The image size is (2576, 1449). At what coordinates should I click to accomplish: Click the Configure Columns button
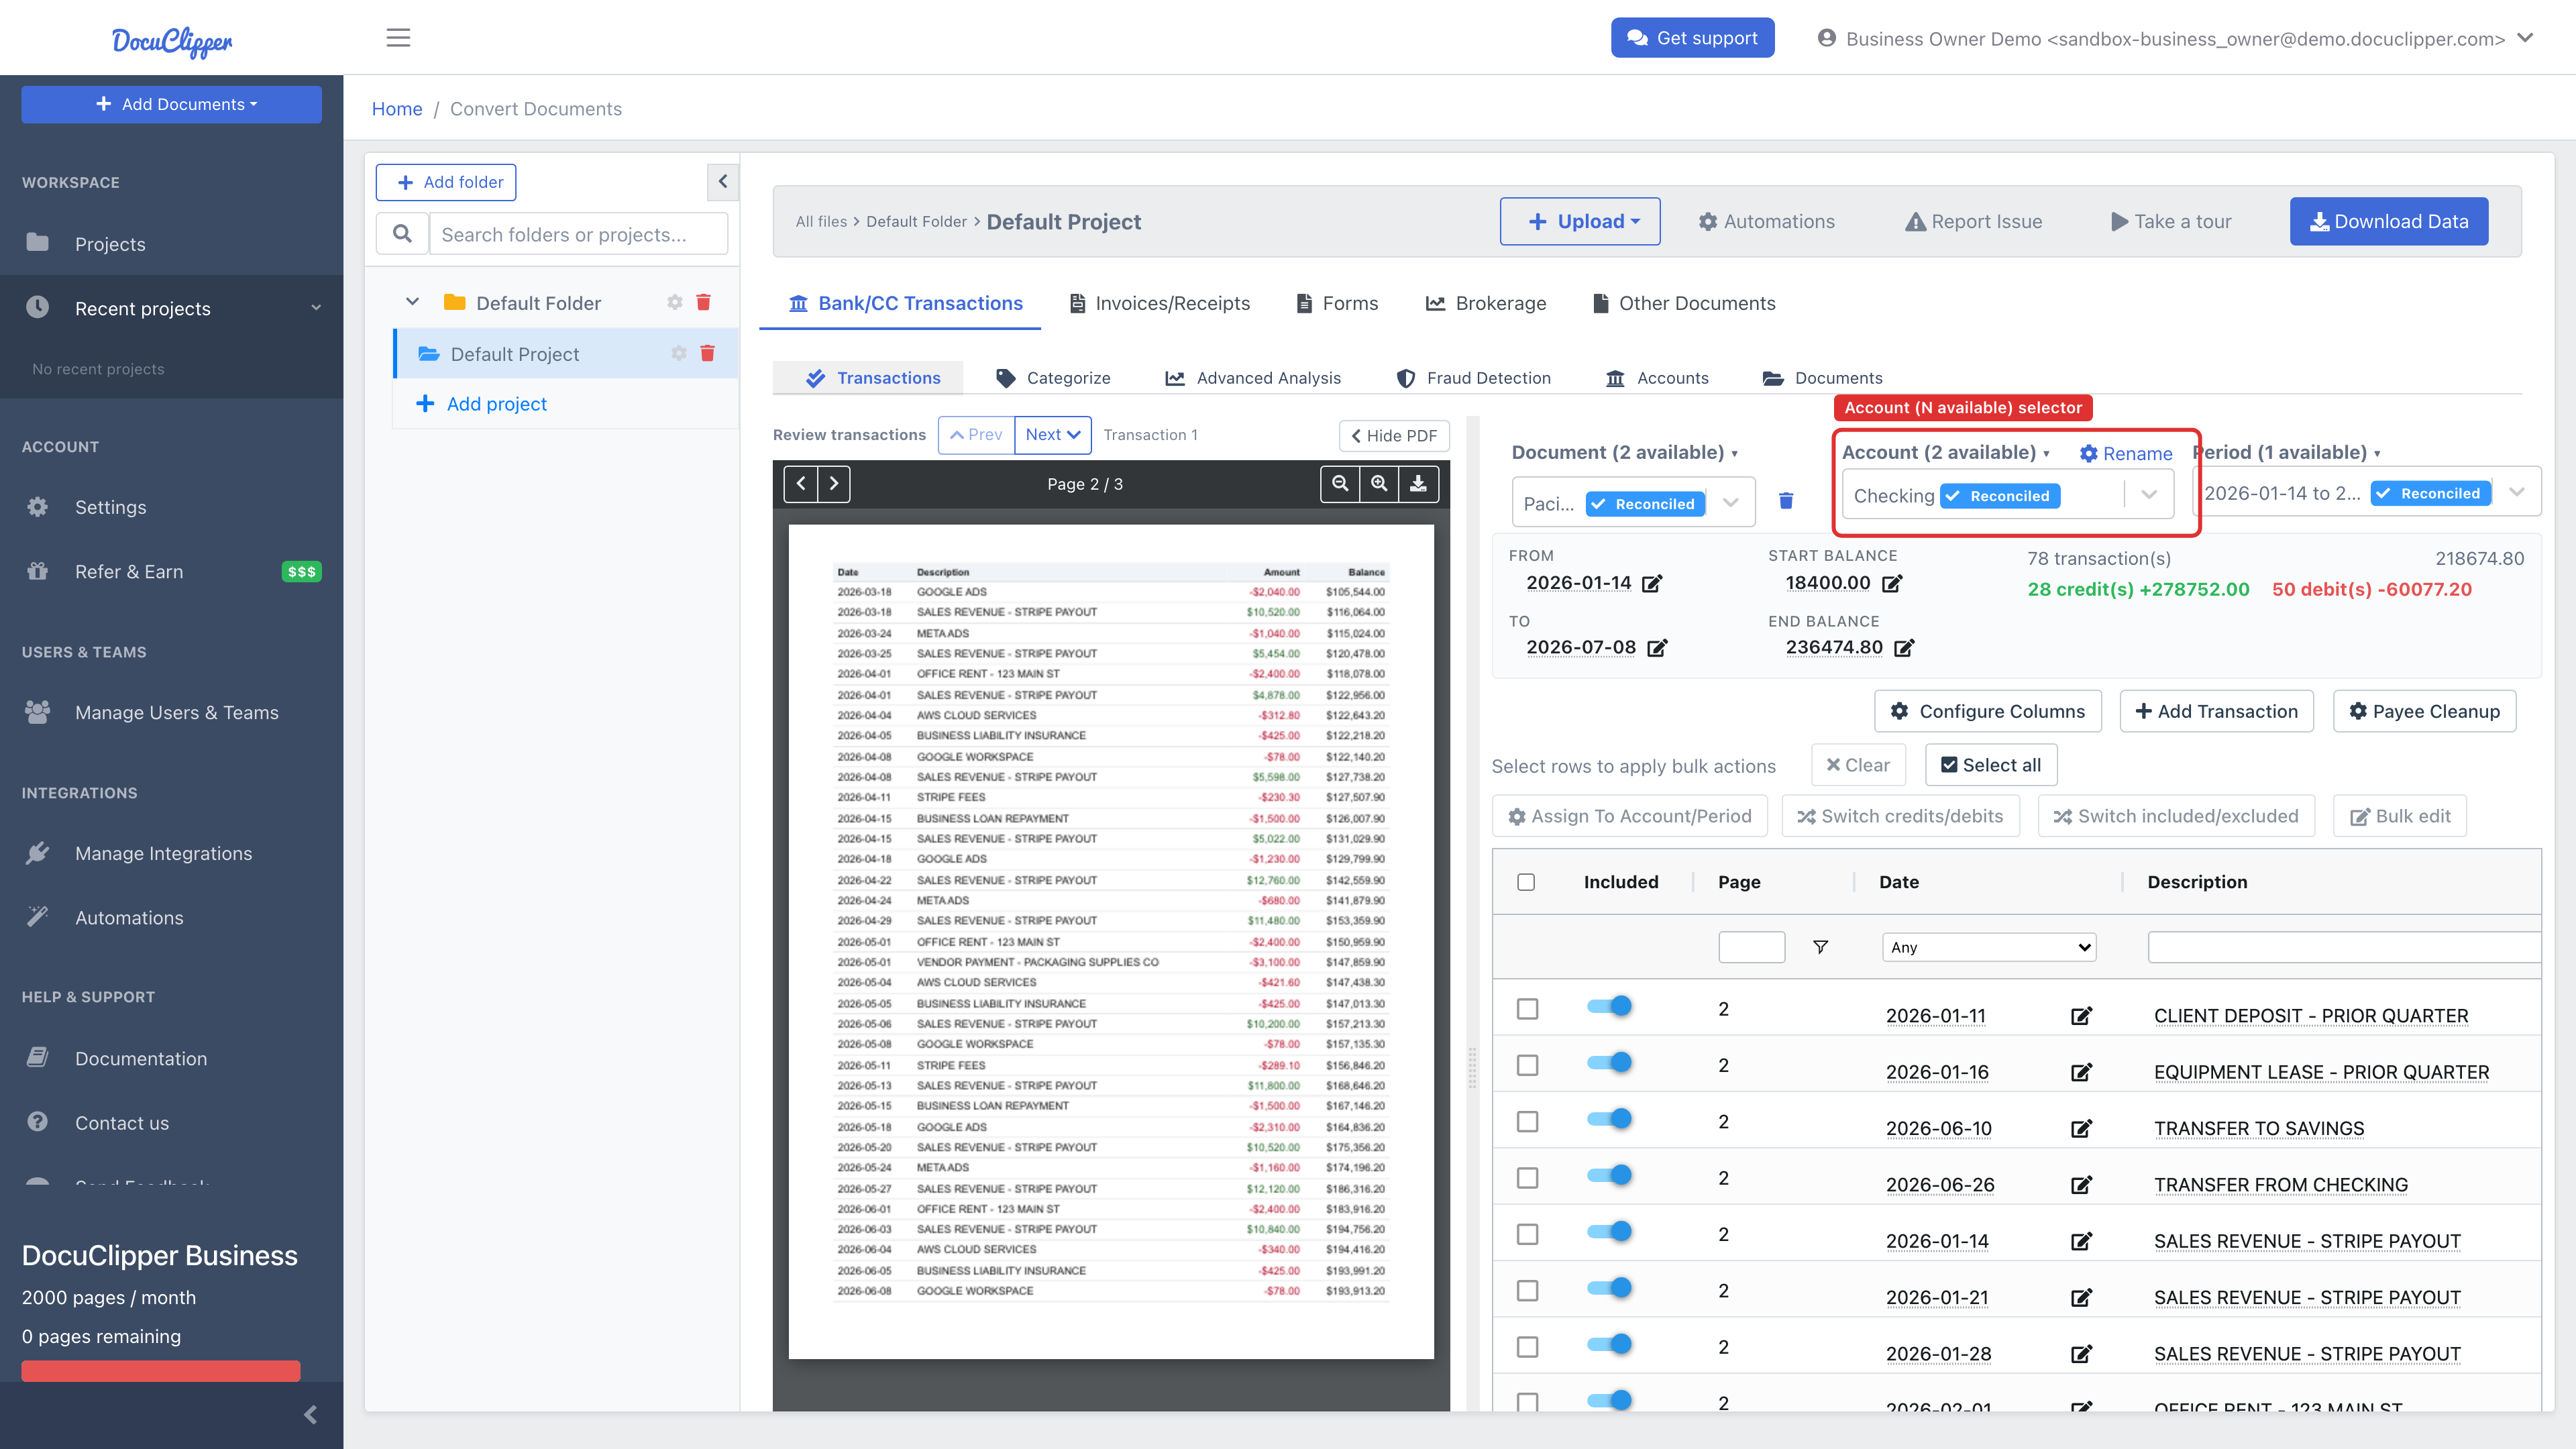[1987, 711]
